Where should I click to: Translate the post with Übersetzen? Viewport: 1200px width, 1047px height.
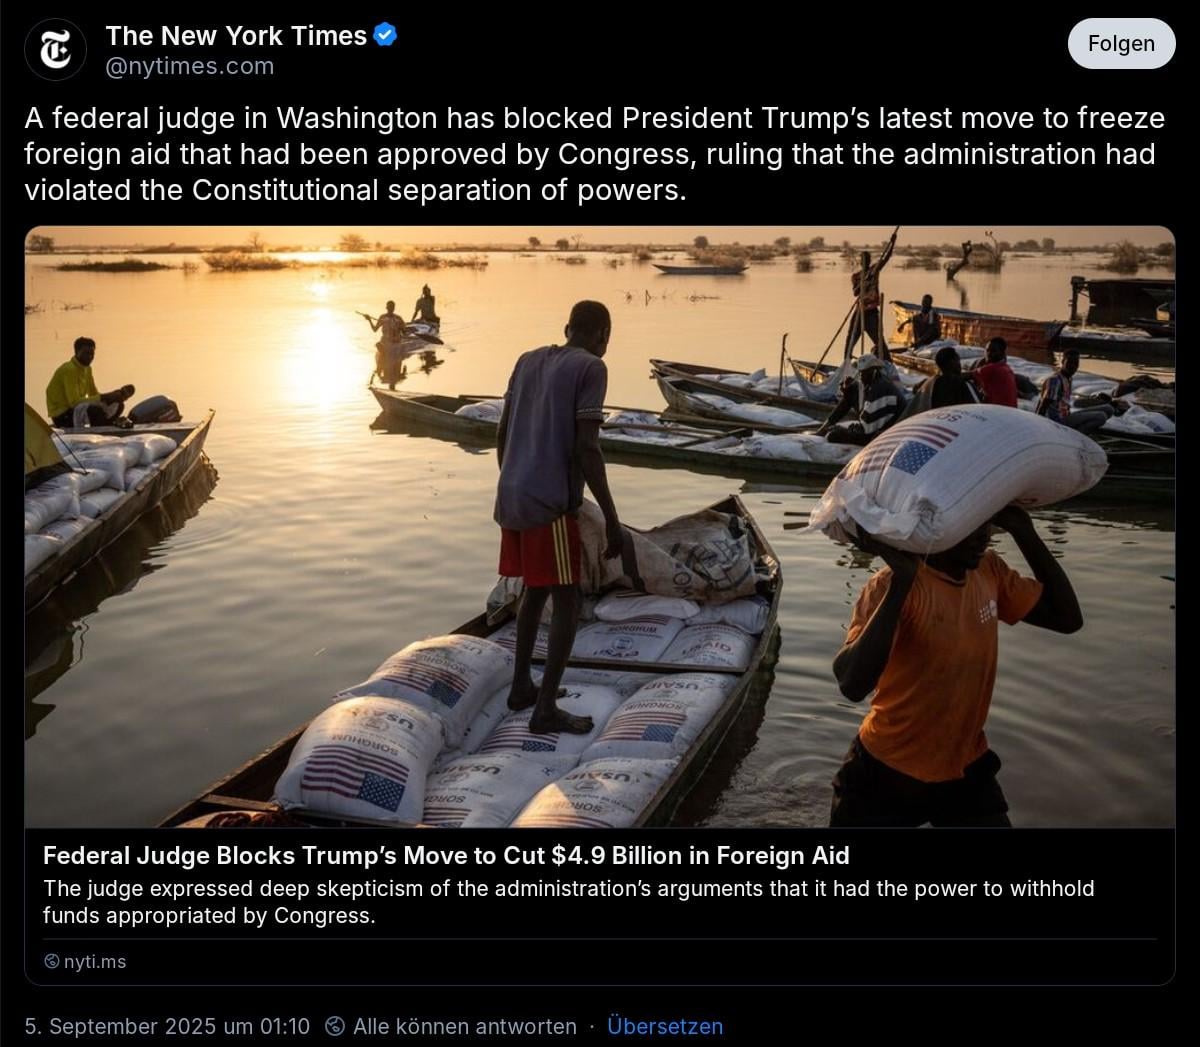(x=665, y=1027)
